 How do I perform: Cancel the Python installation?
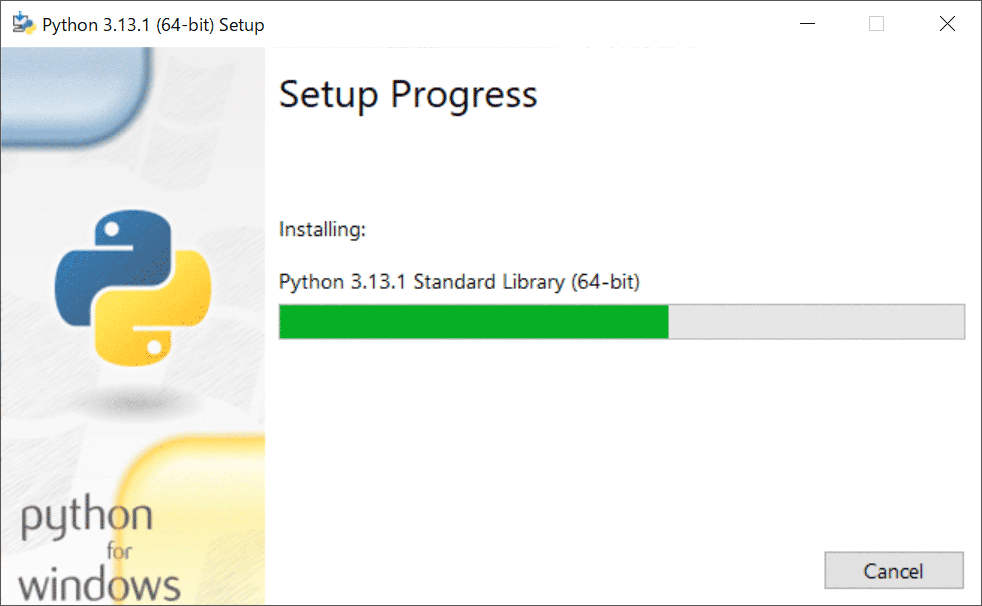coord(893,570)
